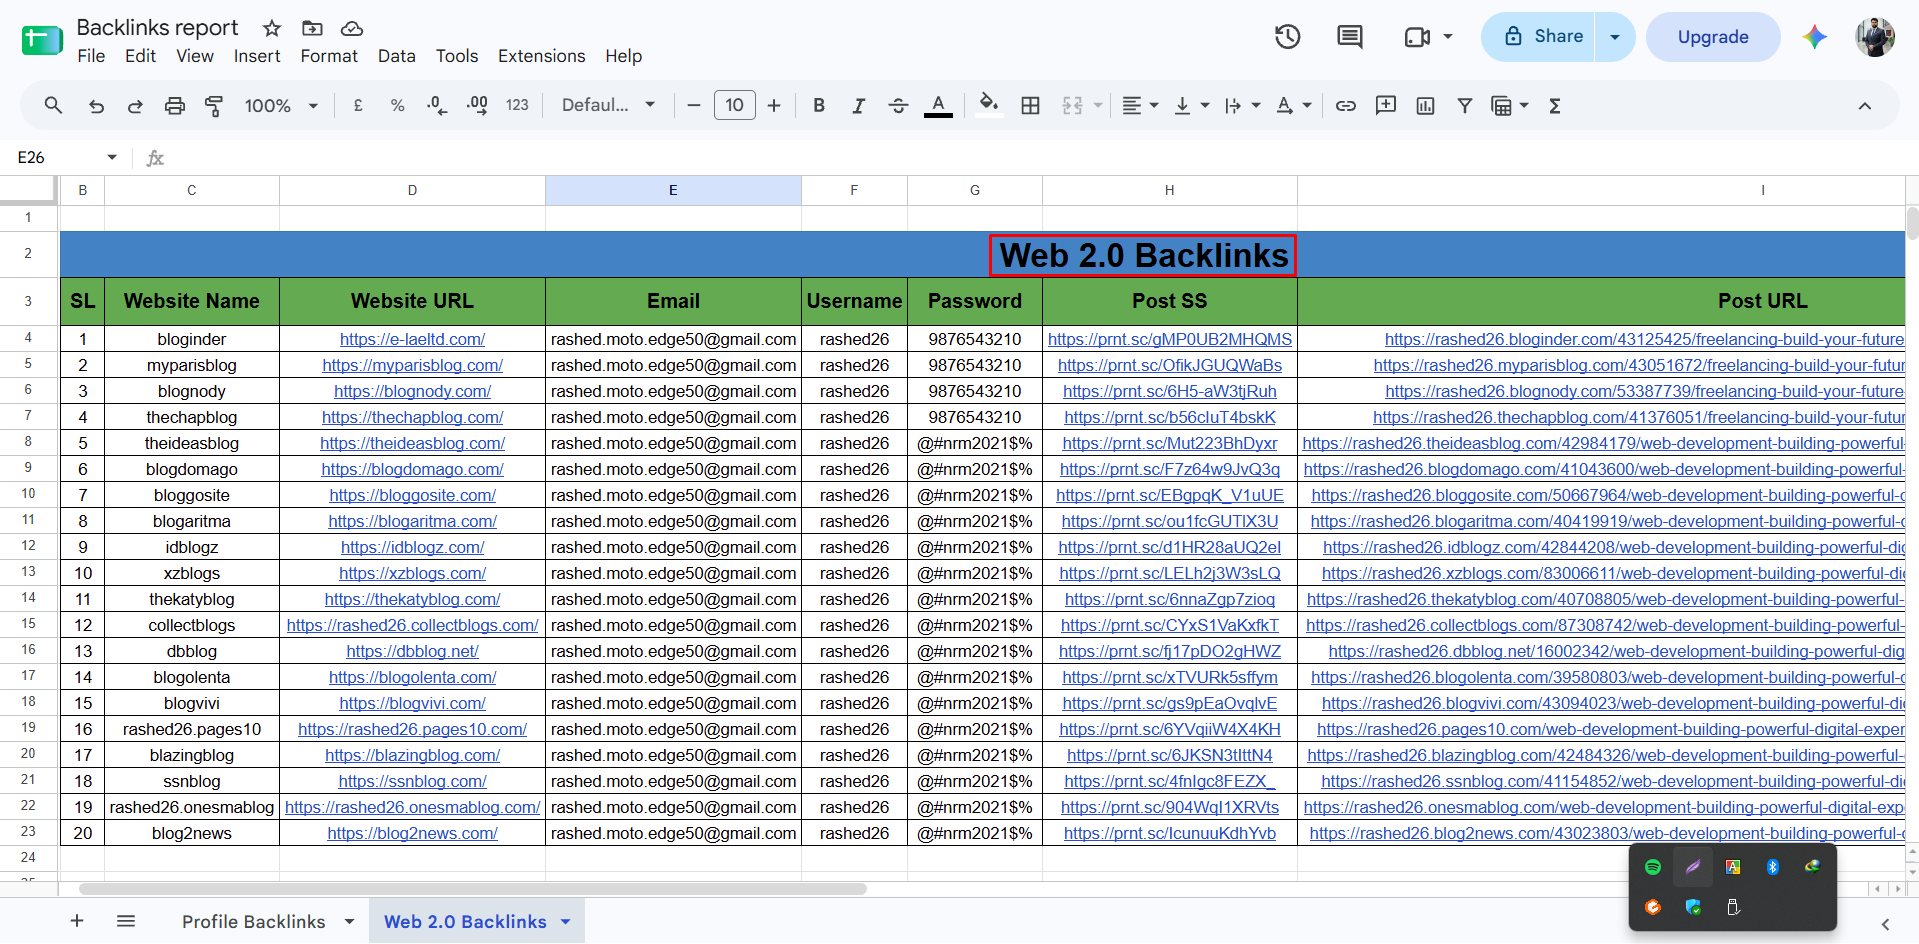1919x944 pixels.
Task: Open the File menu
Action: coord(91,56)
